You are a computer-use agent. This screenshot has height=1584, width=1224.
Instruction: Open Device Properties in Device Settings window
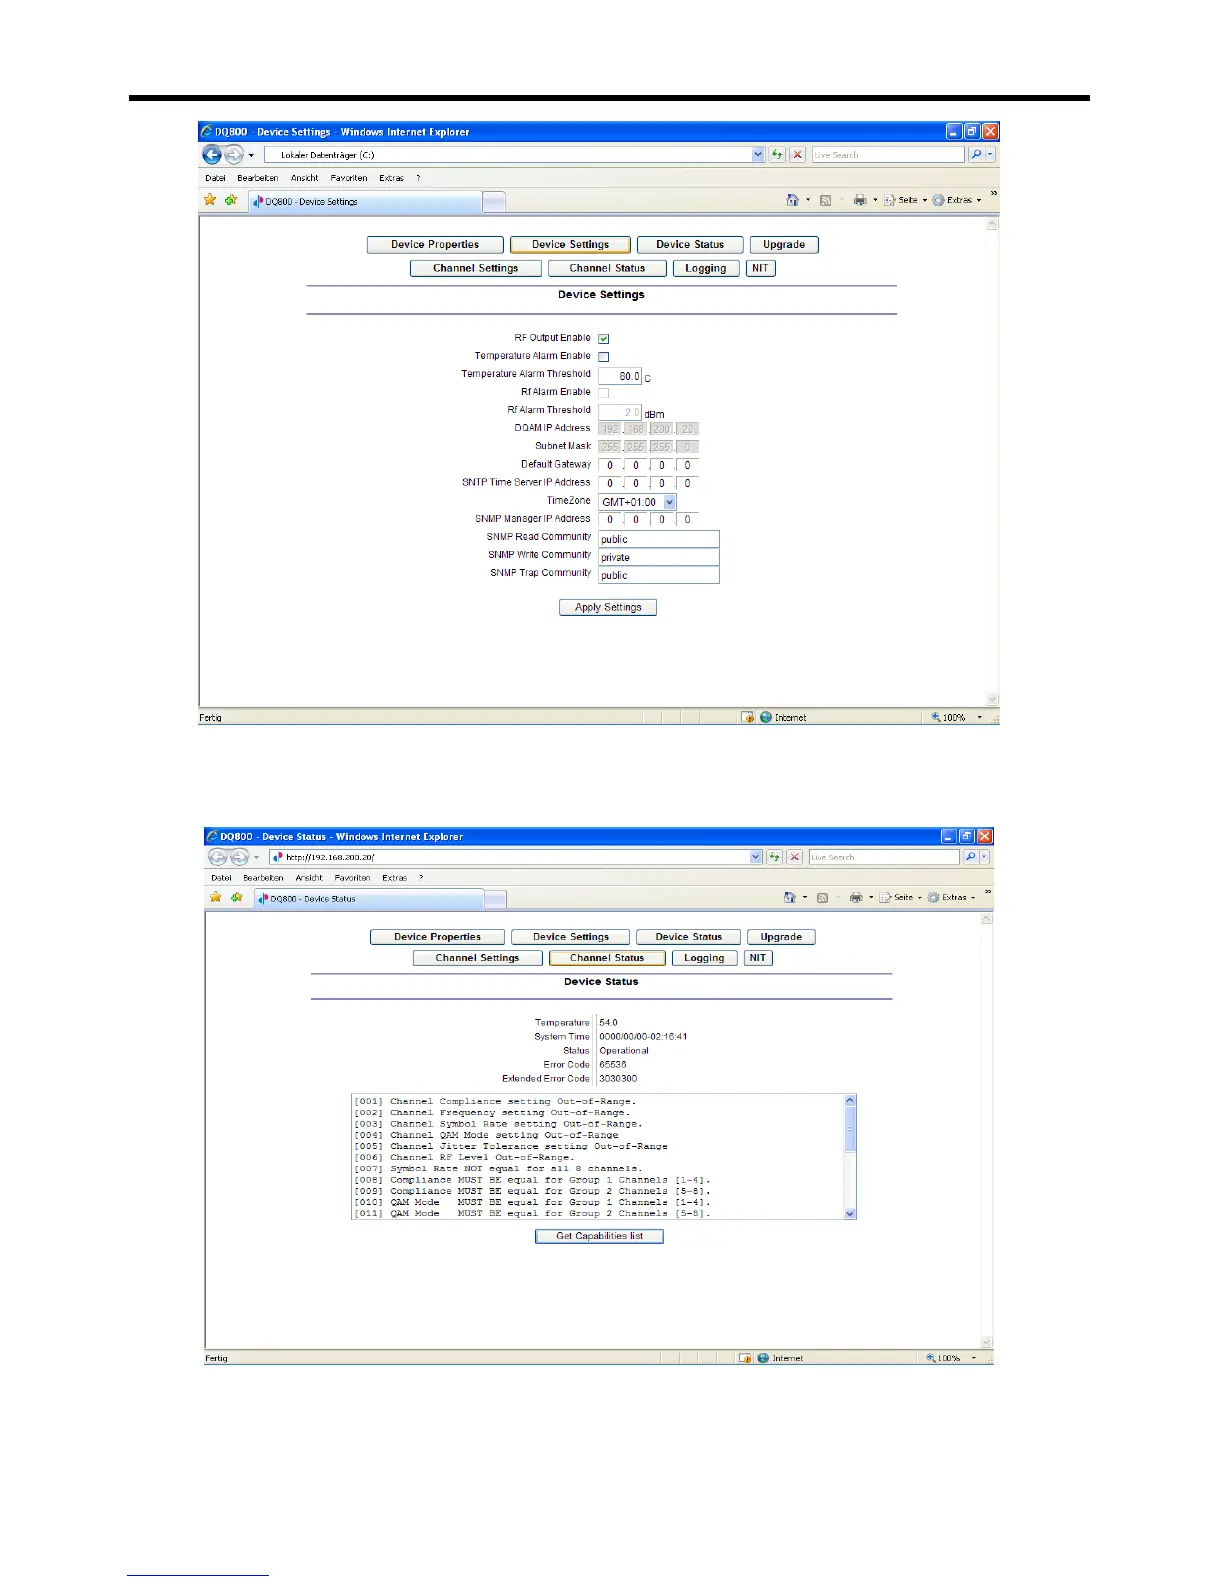(x=435, y=244)
